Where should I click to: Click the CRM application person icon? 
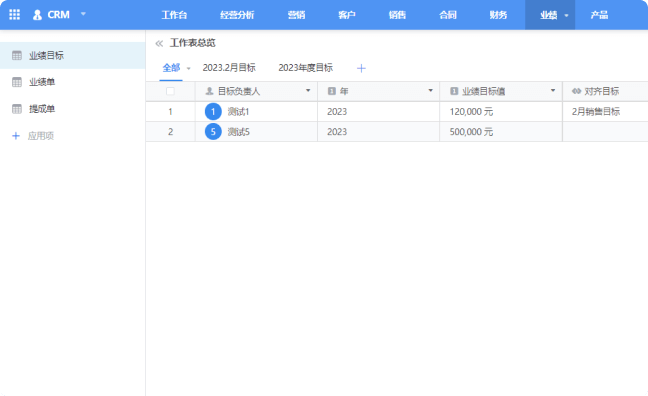pos(37,15)
